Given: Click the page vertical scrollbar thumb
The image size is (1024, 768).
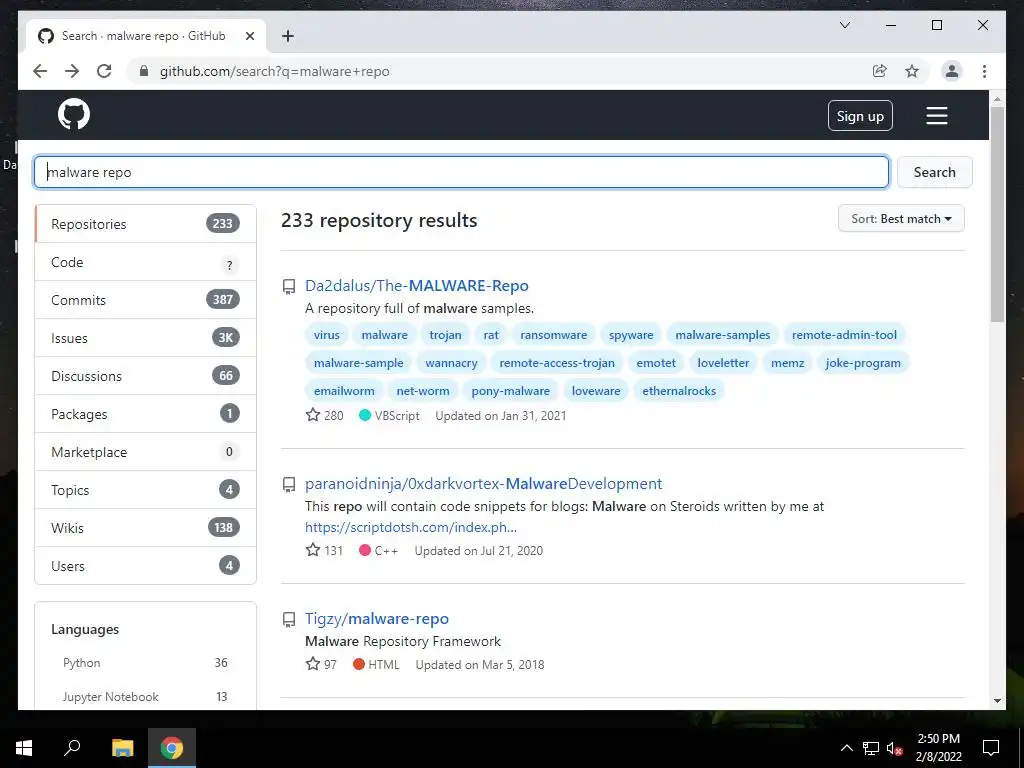Looking at the screenshot, I should coord(997,214).
